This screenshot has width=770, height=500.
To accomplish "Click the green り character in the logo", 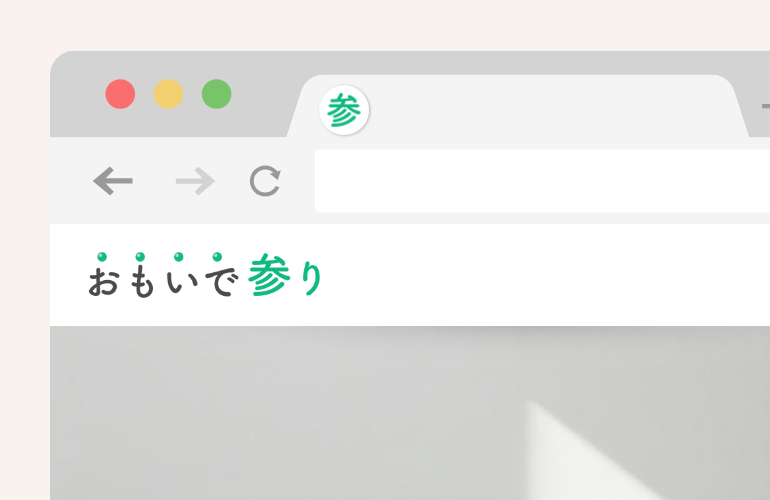I will 312,278.
